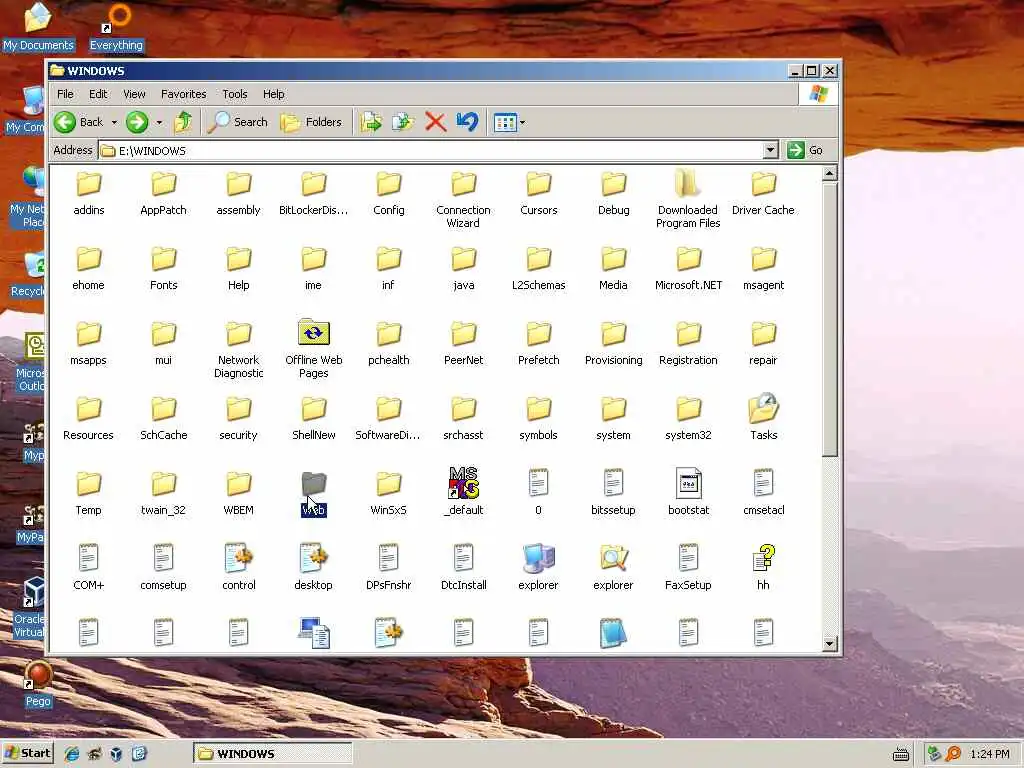Toggle the Folders pane
This screenshot has width=1024, height=768.
[x=311, y=122]
